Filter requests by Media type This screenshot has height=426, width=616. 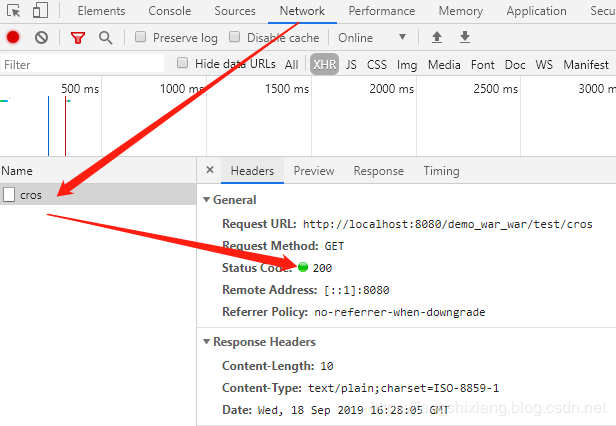tap(444, 64)
